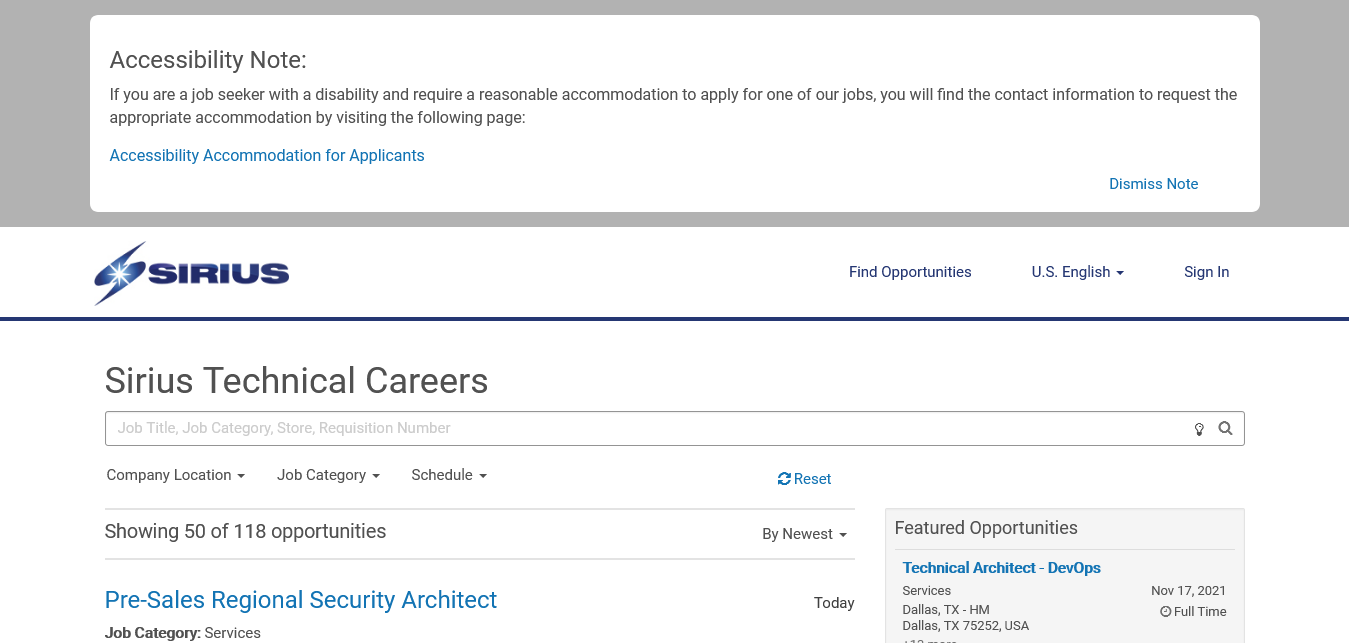Click the lightbulb search tips icon

tap(1199, 429)
